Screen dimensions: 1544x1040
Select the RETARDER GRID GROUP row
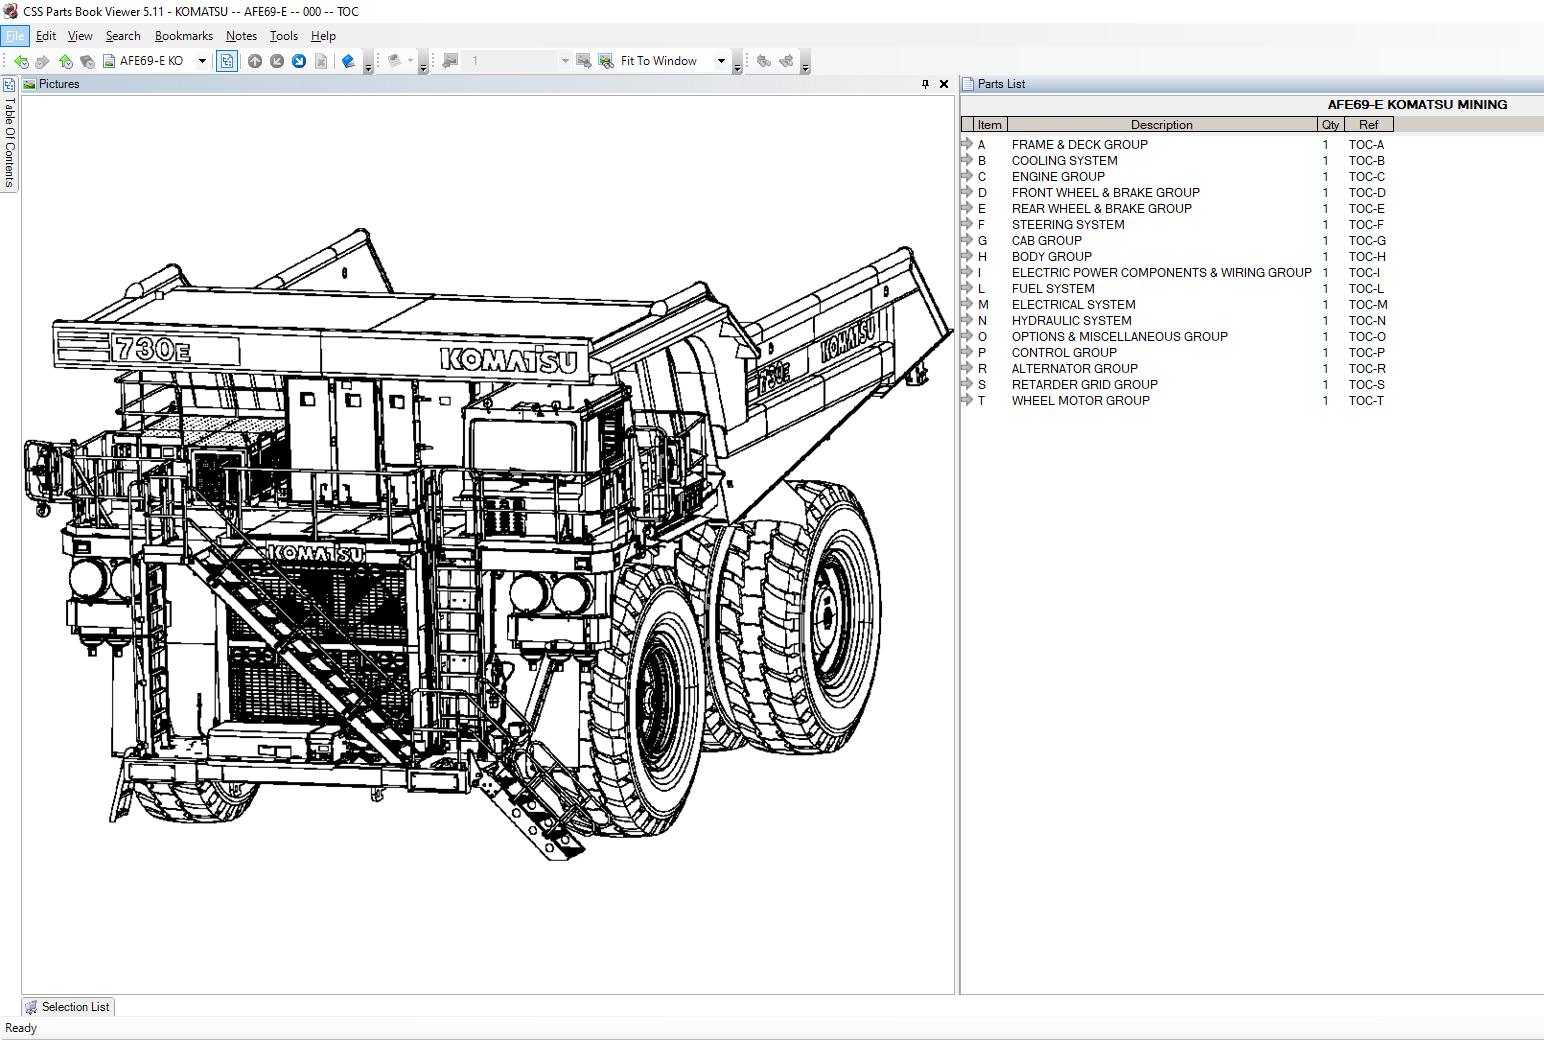coord(1176,384)
